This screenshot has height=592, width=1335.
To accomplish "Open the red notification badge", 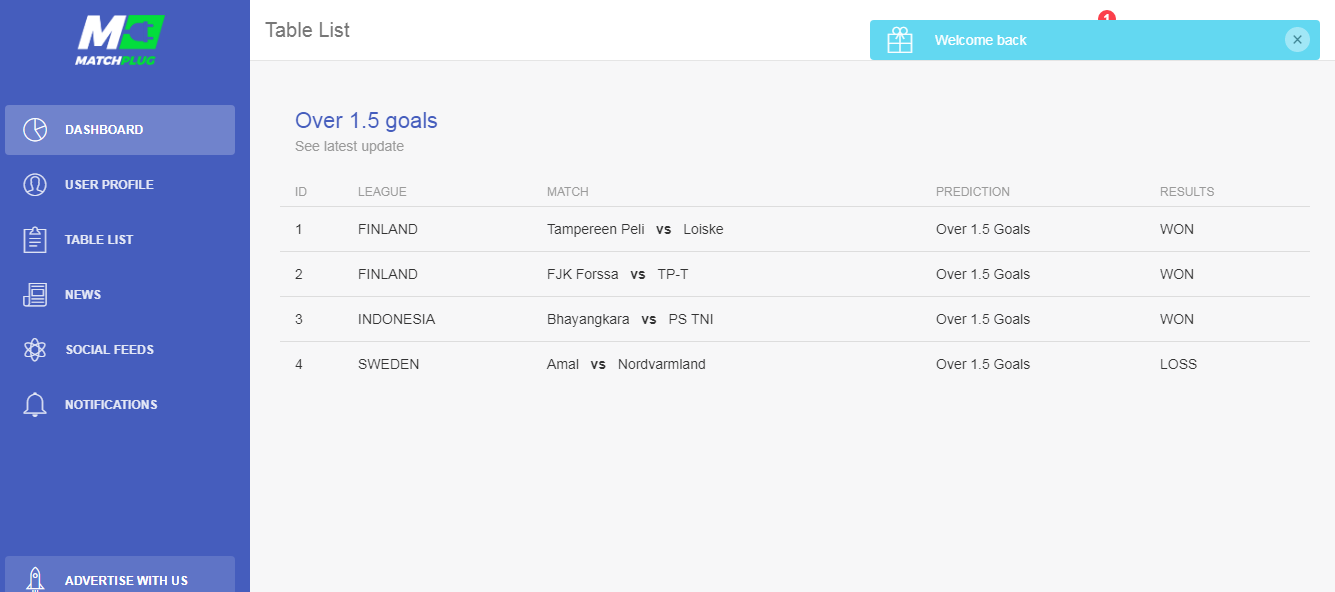I will pos(1106,16).
